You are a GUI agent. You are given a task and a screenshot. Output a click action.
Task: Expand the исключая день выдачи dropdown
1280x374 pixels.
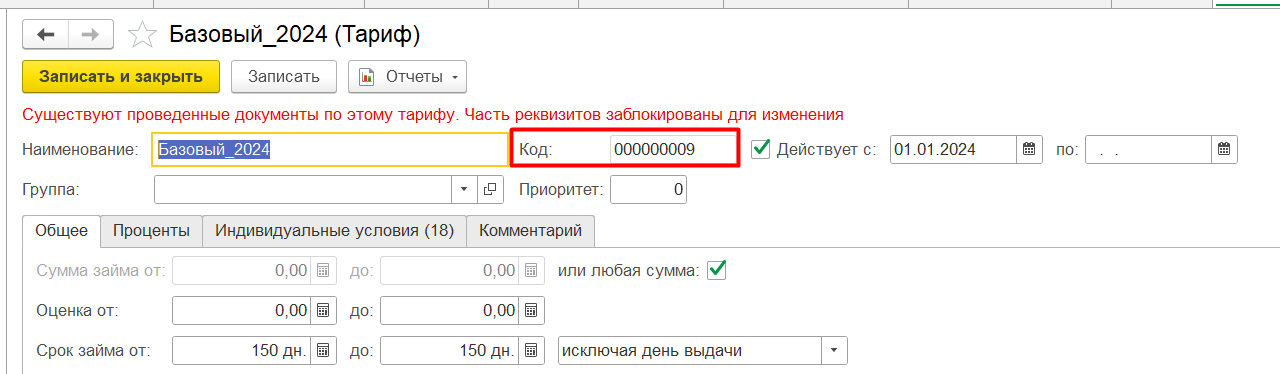(835, 350)
